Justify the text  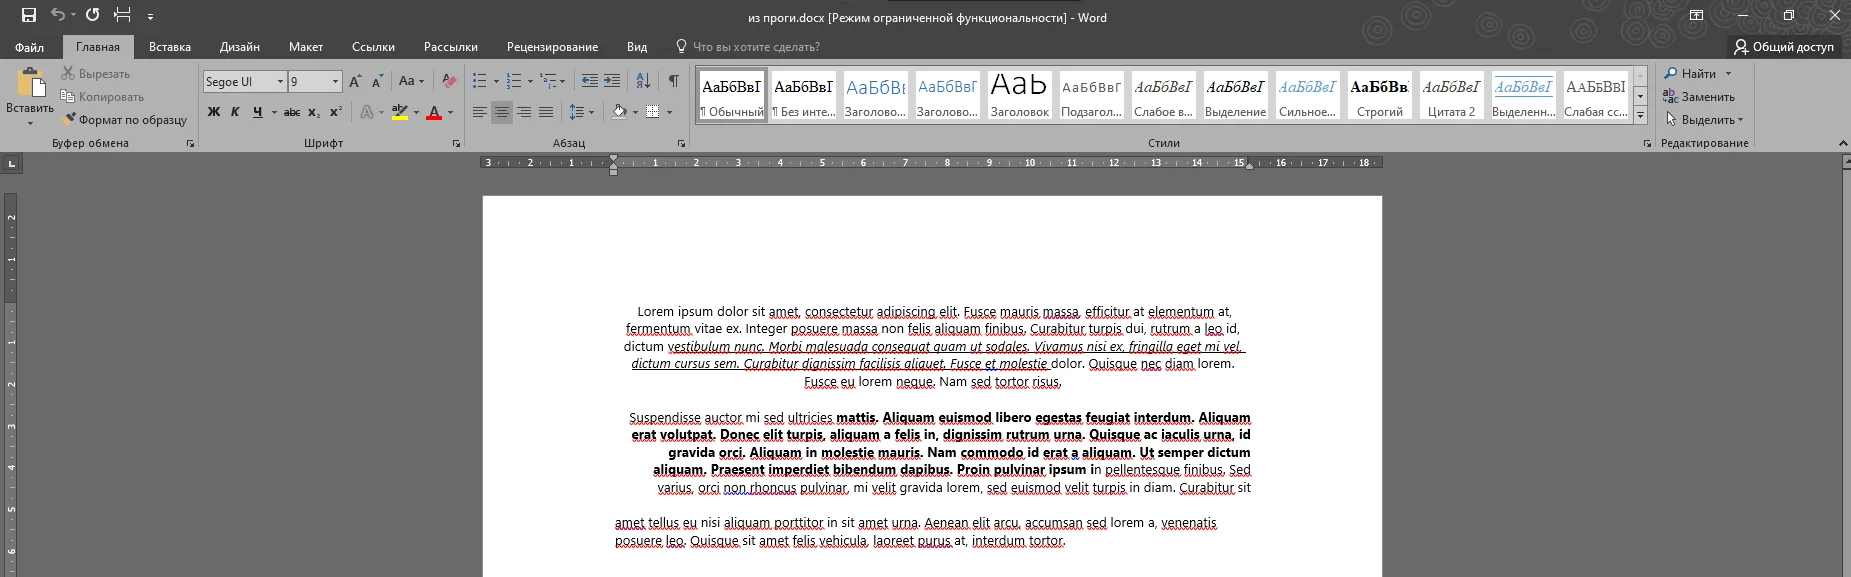(546, 112)
